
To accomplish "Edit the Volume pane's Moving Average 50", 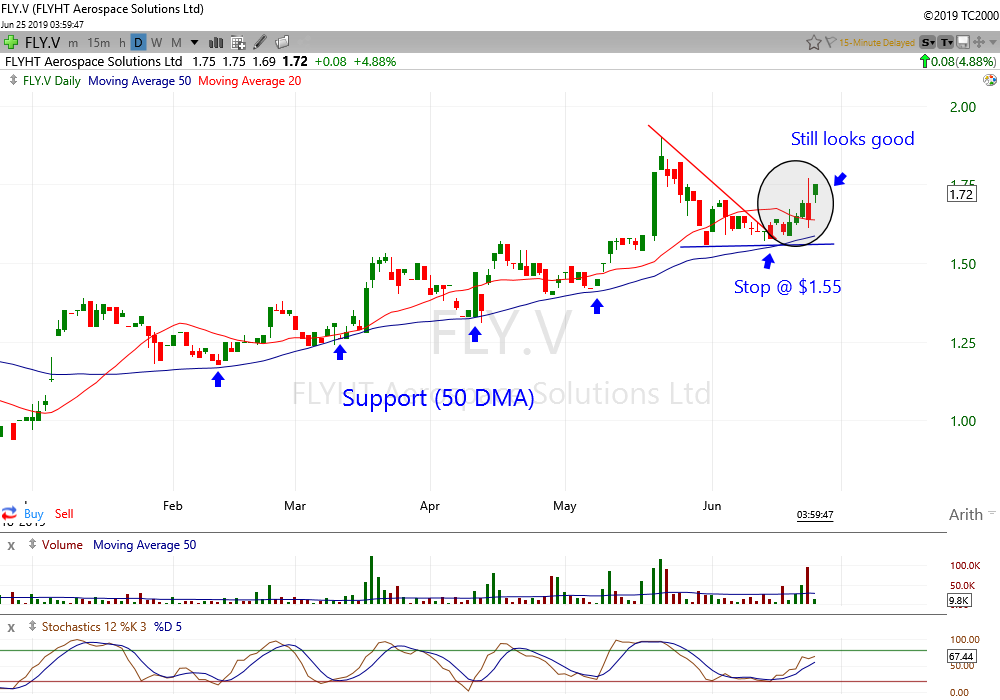I will tap(145, 545).
